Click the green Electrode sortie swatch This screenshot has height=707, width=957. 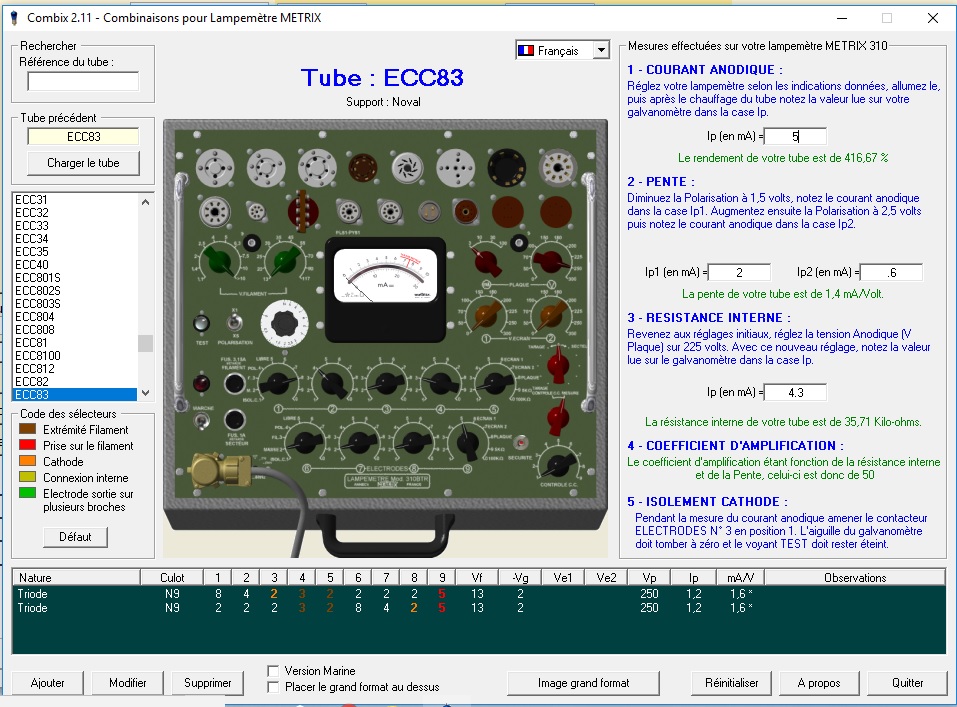coord(27,493)
